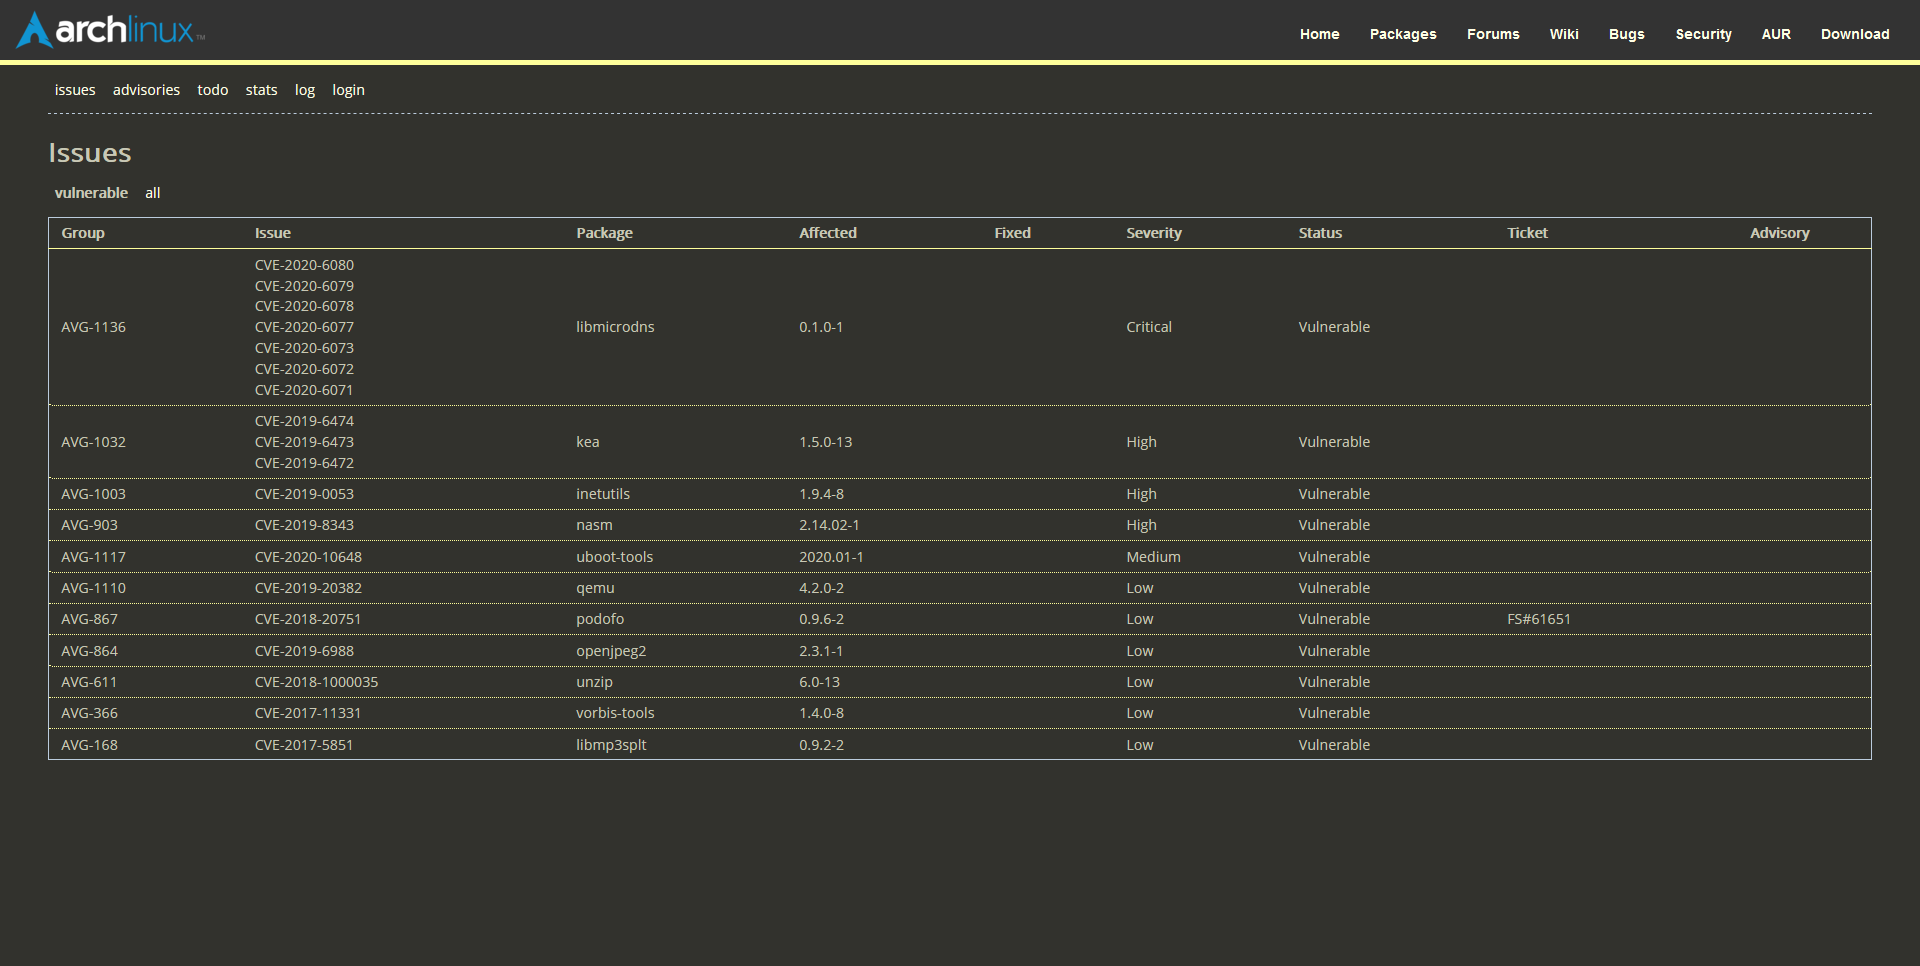Open the kea package link
1920x966 pixels.
(587, 442)
